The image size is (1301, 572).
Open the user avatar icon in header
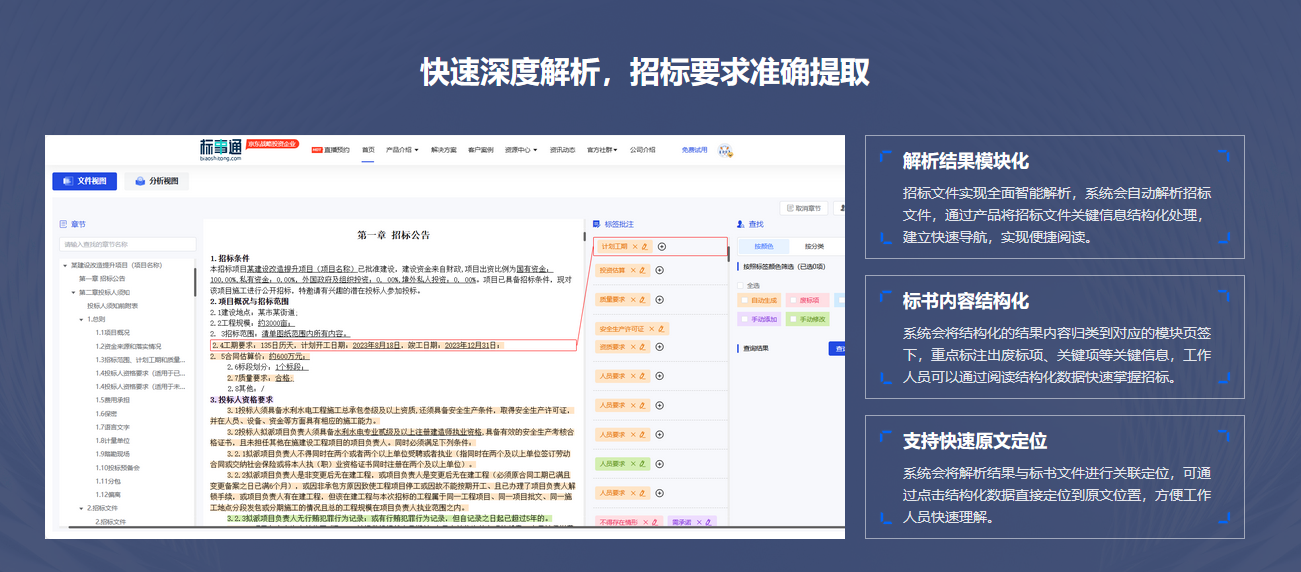tap(725, 151)
